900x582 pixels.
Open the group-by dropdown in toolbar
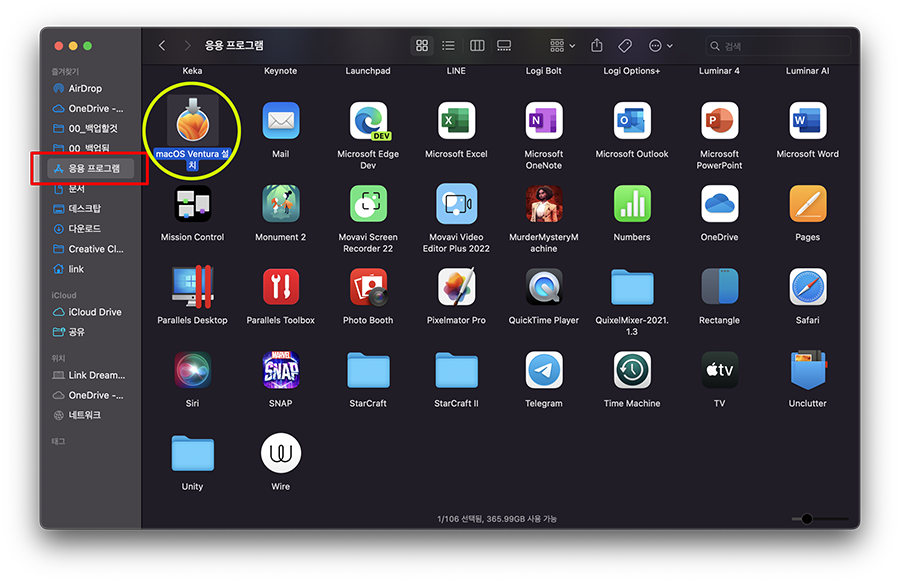562,45
